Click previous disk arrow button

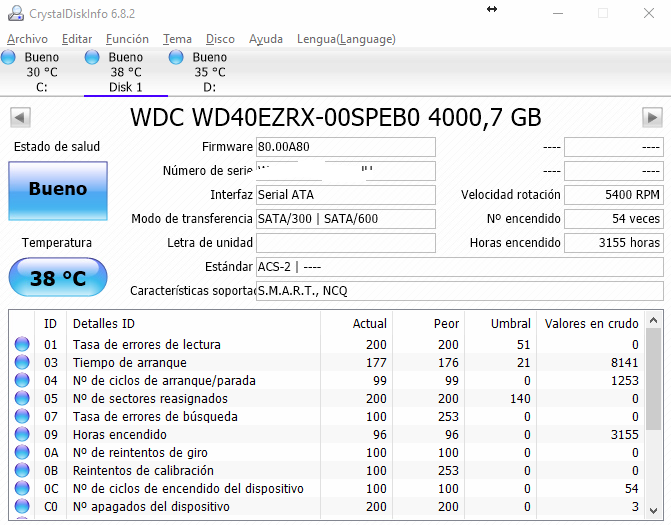pyautogui.click(x=20, y=117)
